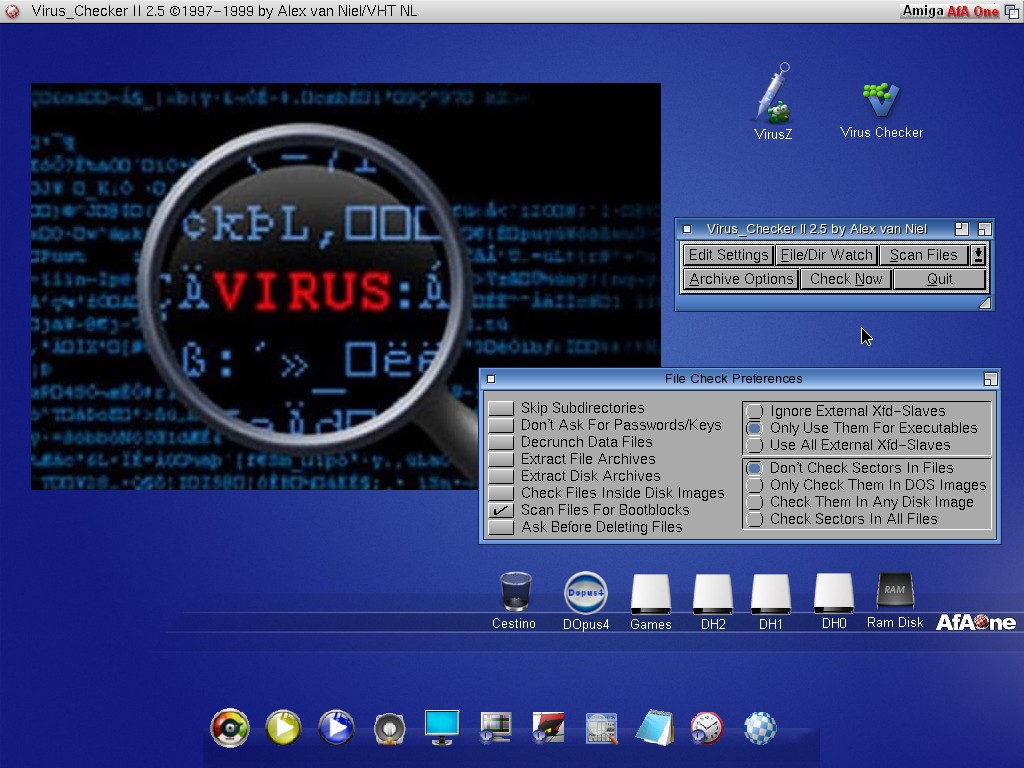Click the download arrow next to Scan Files
1024x768 pixels.
(978, 255)
